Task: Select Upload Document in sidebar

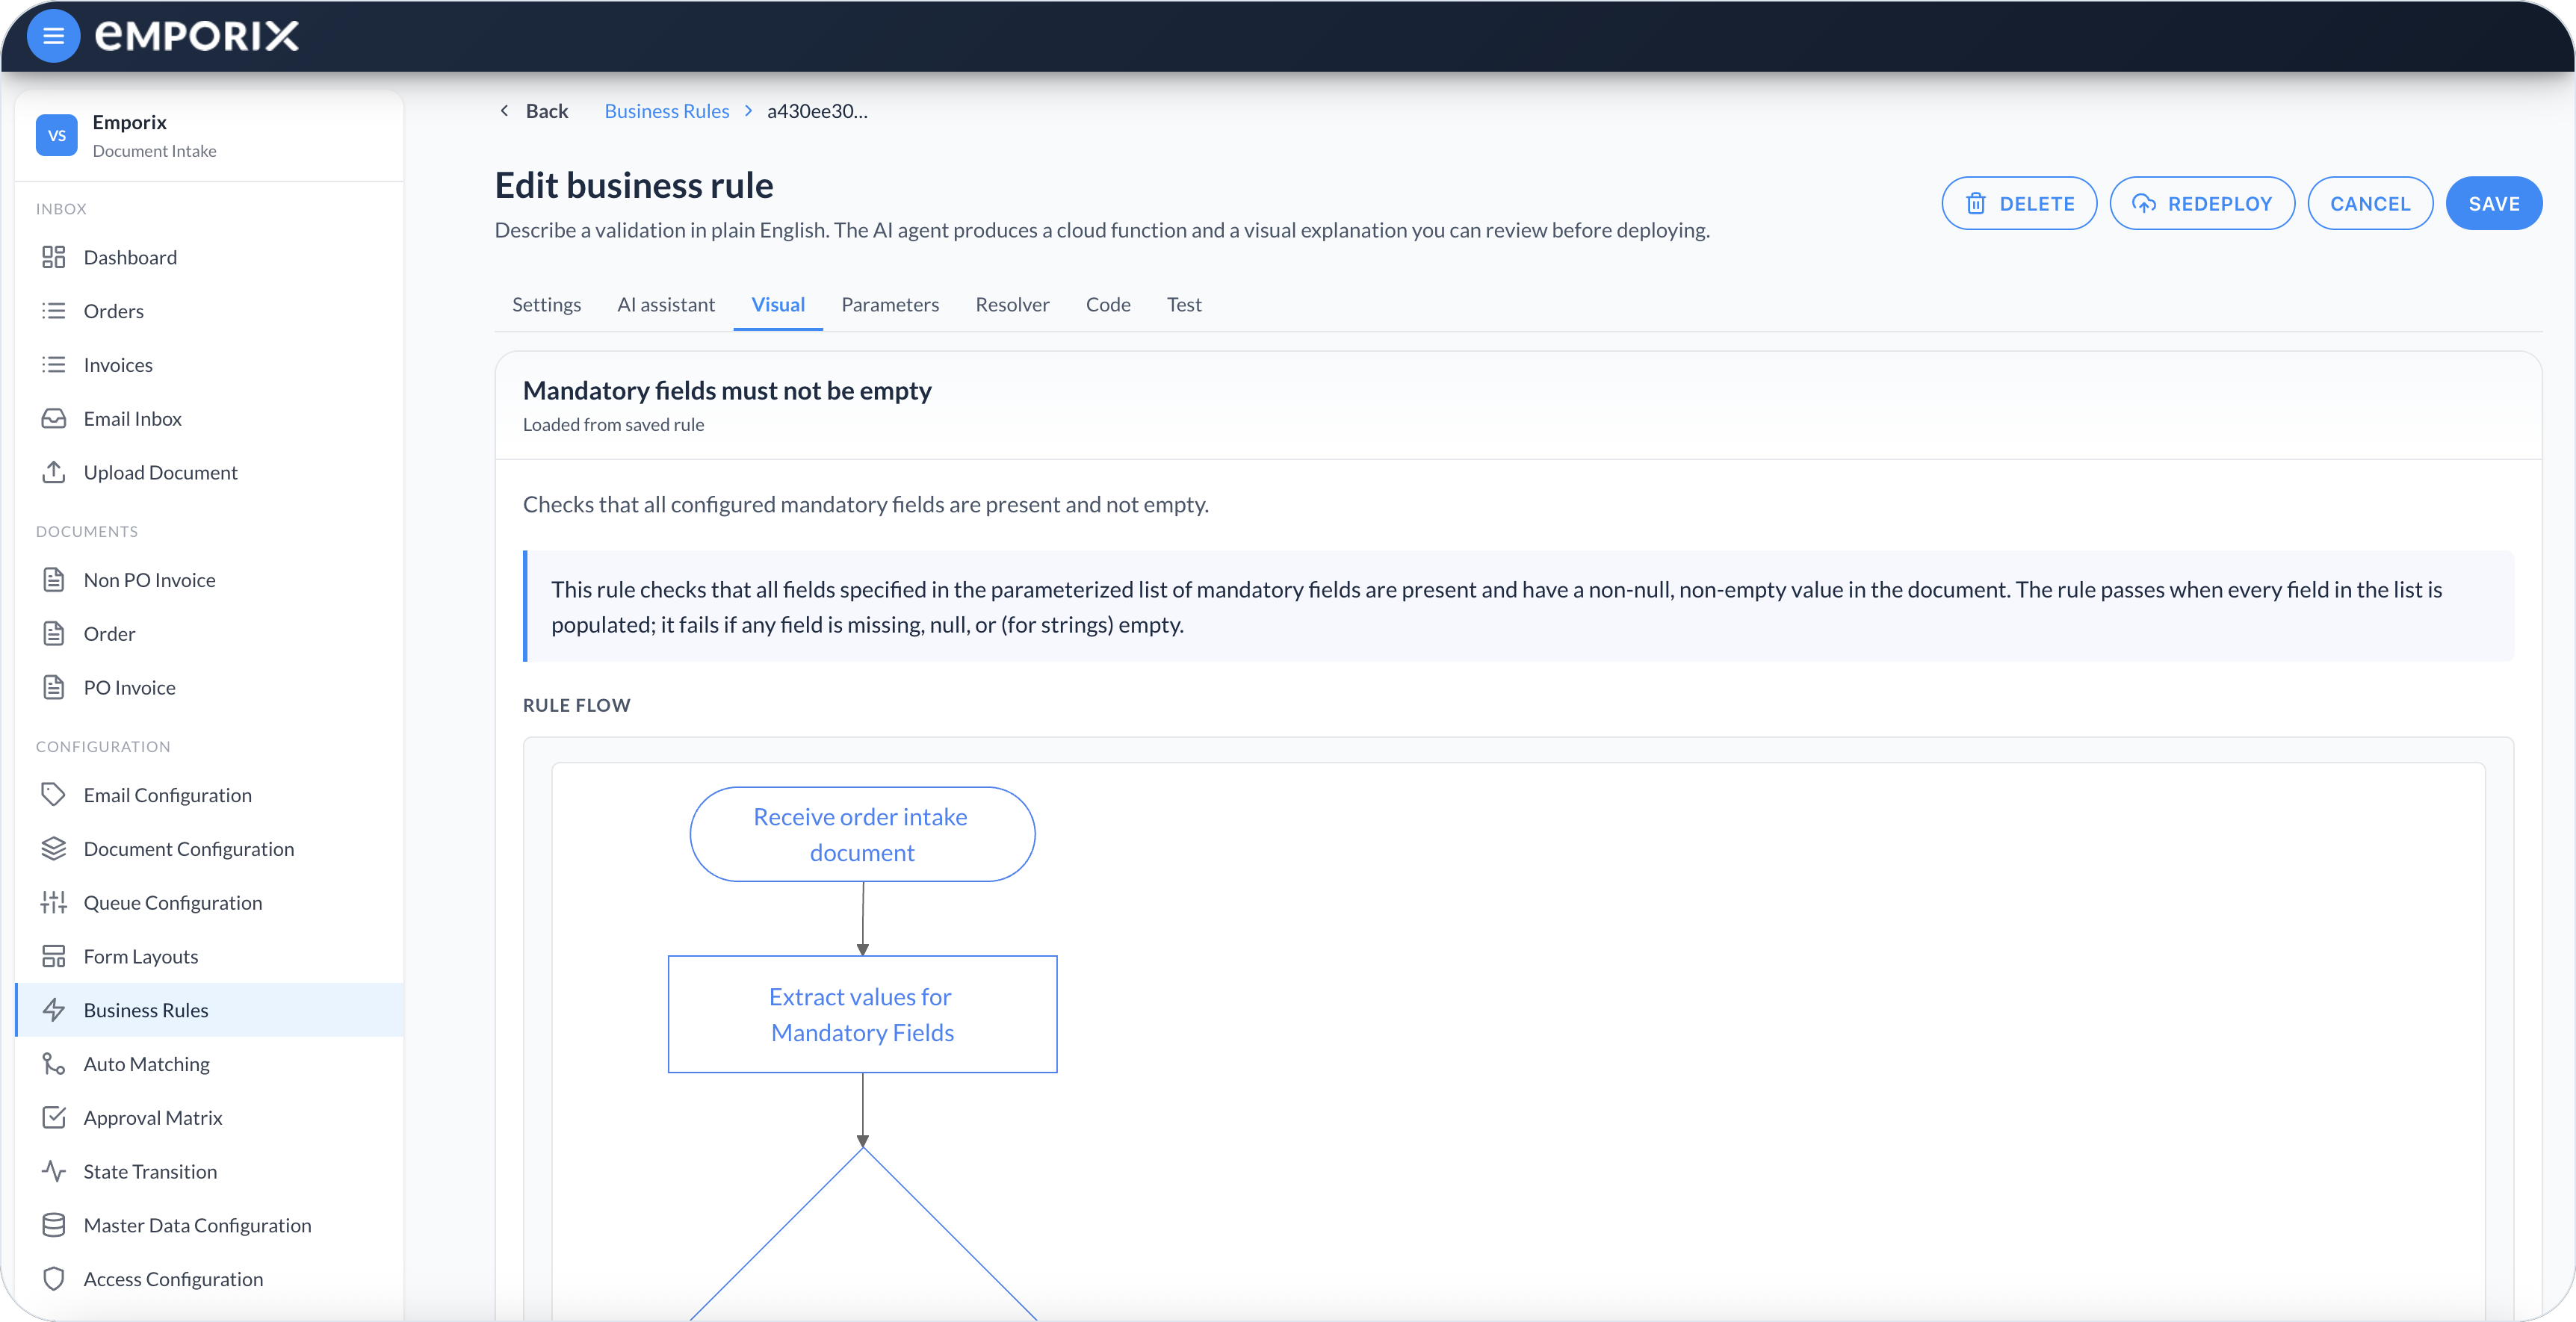Action: [210, 472]
